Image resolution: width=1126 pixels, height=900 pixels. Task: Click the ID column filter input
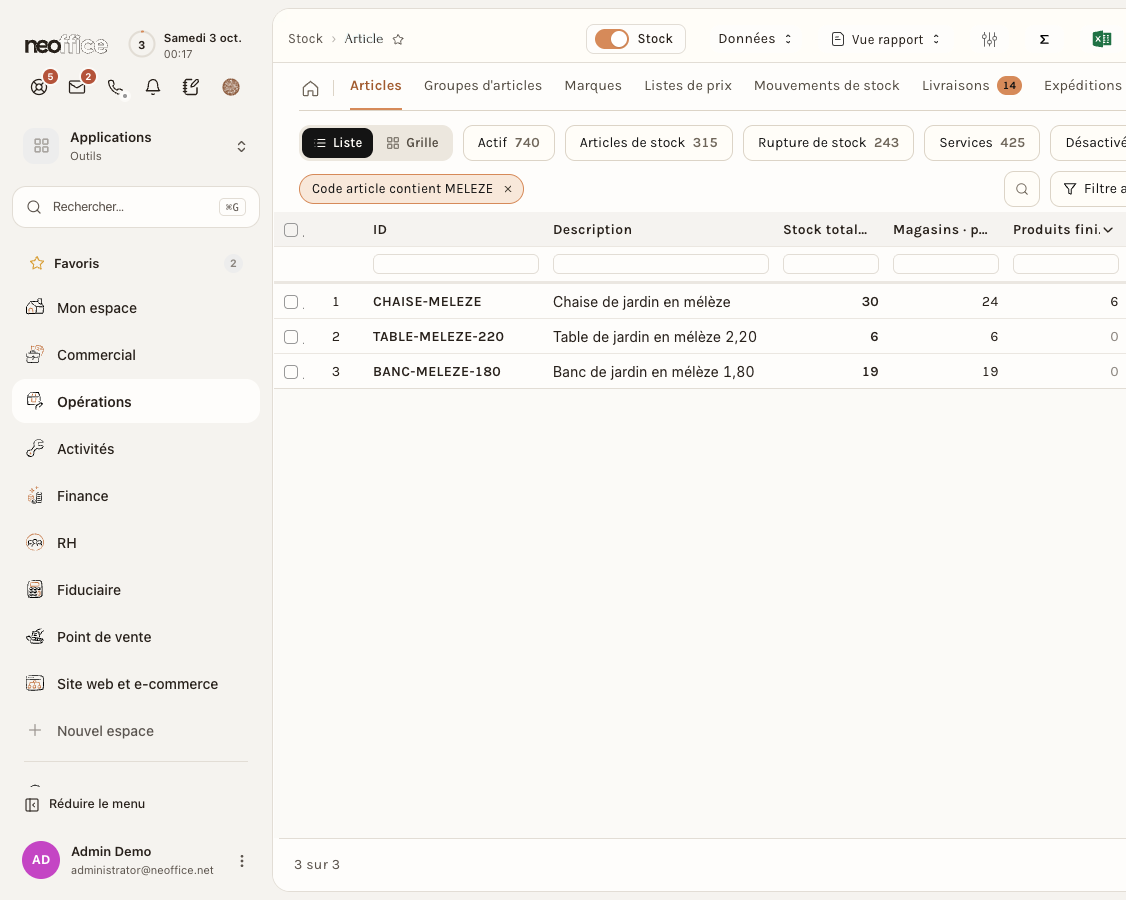[x=455, y=264]
